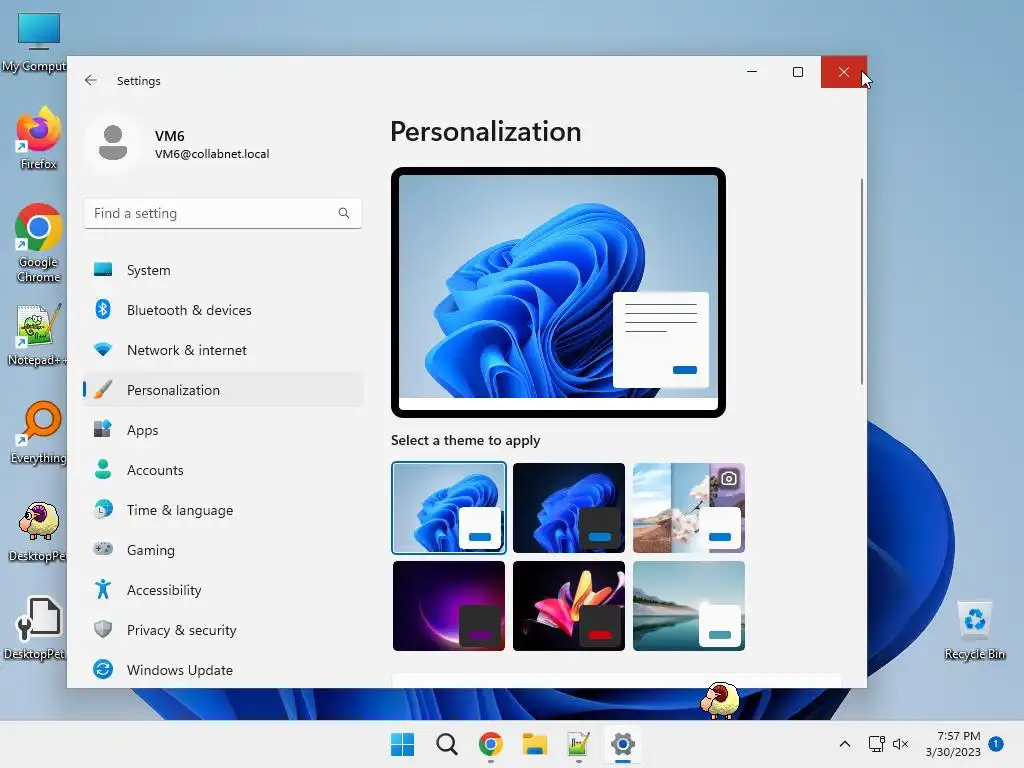The height and width of the screenshot is (768, 1024).
Task: Open Chrome from the taskbar
Action: 490,744
